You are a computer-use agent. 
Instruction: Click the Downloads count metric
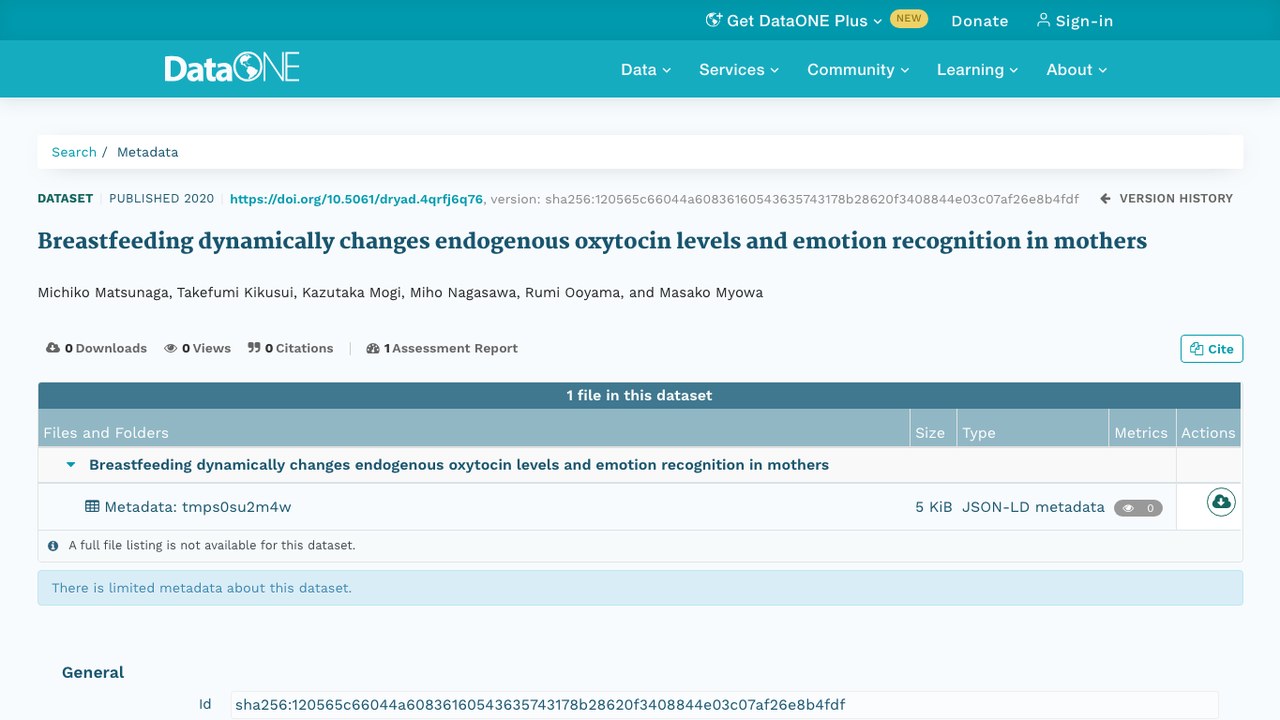pyautogui.click(x=96, y=348)
